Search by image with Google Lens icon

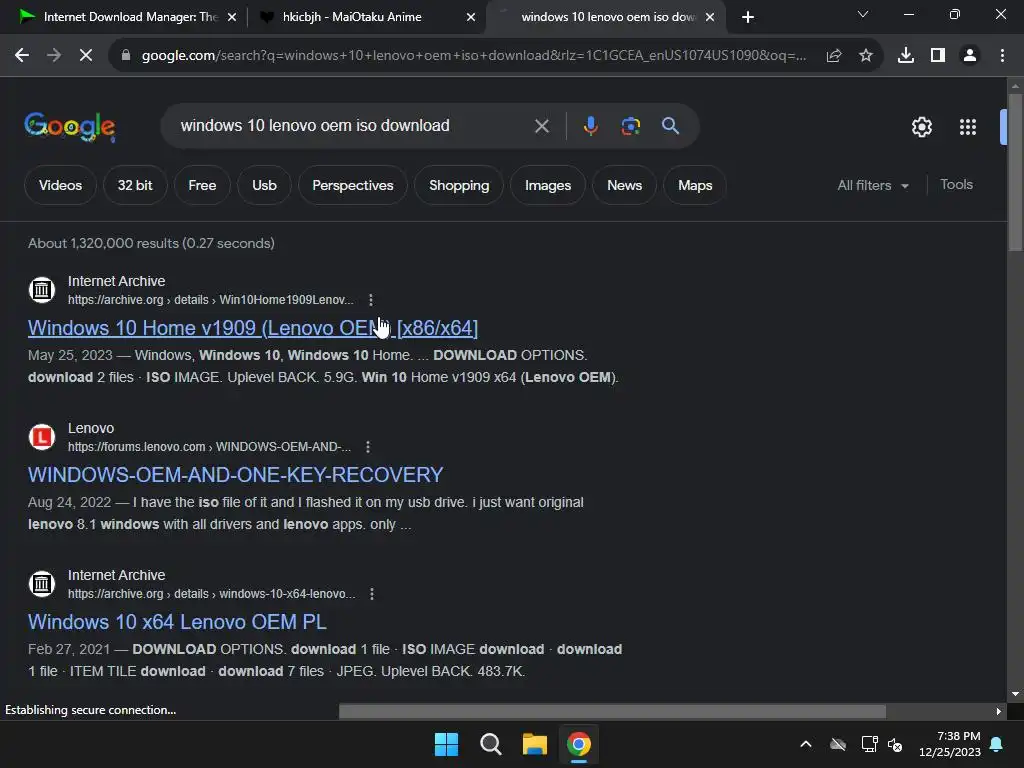[x=631, y=125]
